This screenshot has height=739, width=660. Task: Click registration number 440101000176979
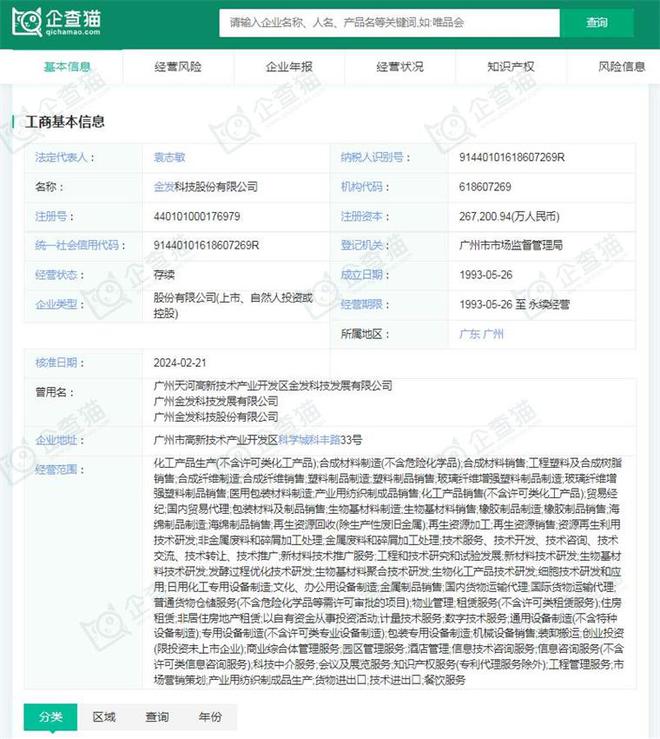(197, 216)
